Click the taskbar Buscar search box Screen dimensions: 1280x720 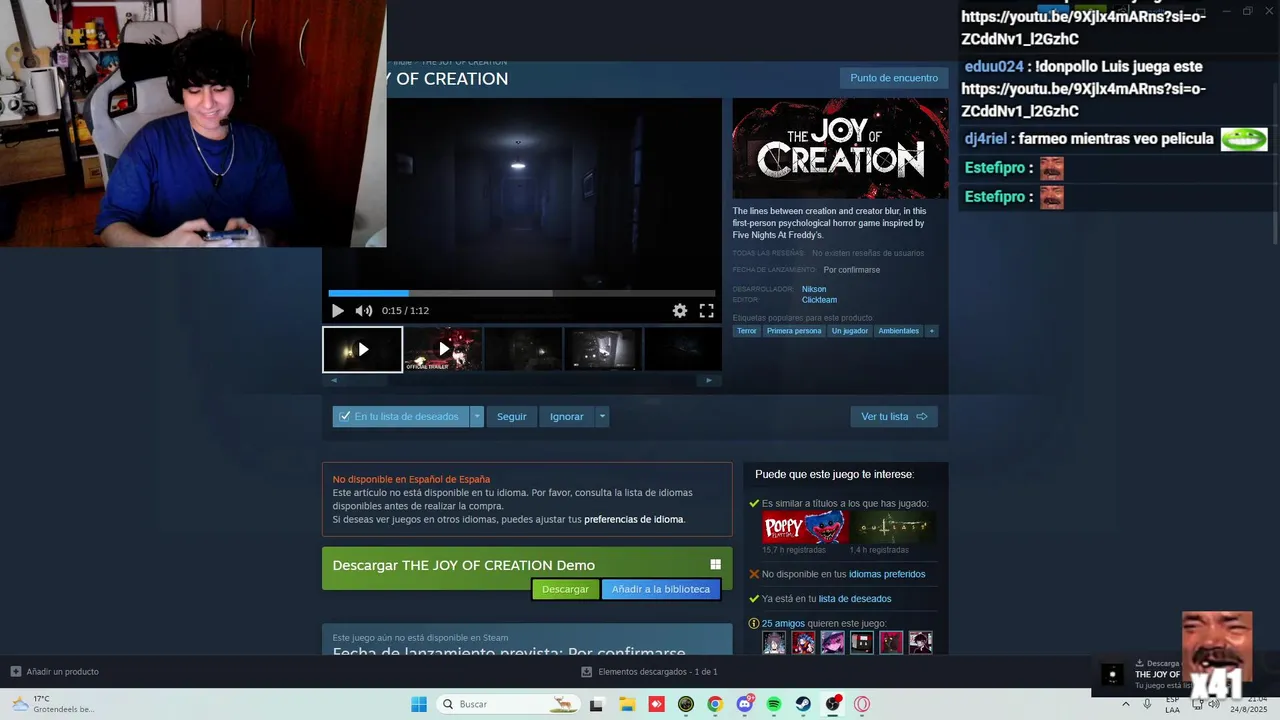[510, 704]
